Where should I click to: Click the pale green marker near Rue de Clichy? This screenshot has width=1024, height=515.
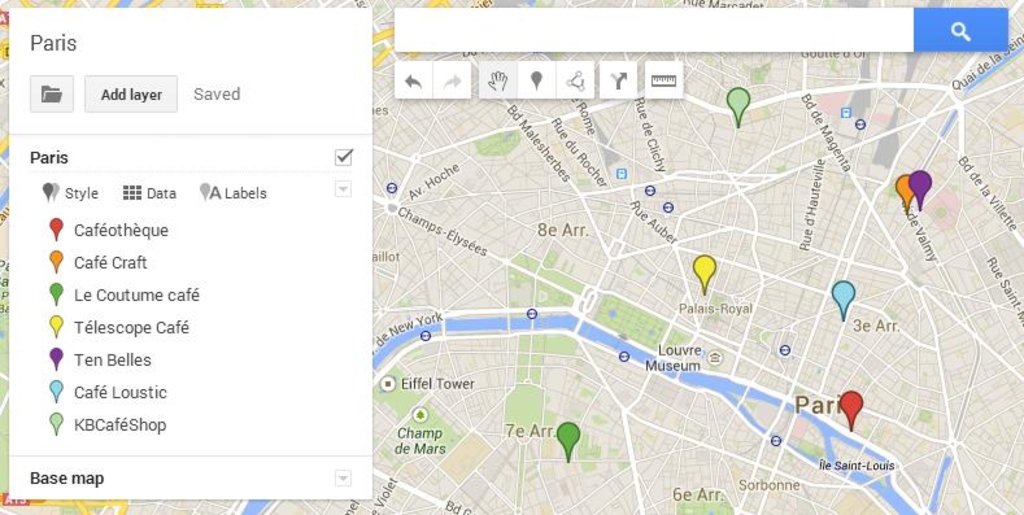tap(738, 106)
